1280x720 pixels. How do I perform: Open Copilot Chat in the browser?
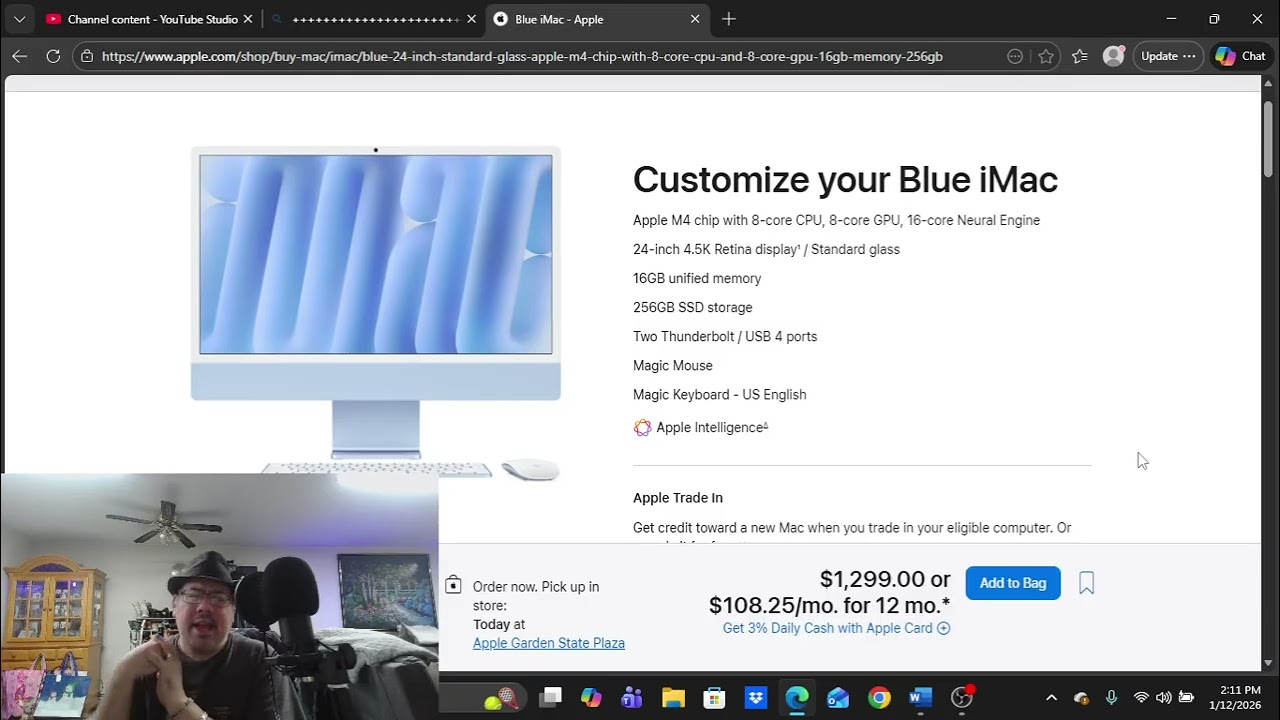[x=1241, y=56]
